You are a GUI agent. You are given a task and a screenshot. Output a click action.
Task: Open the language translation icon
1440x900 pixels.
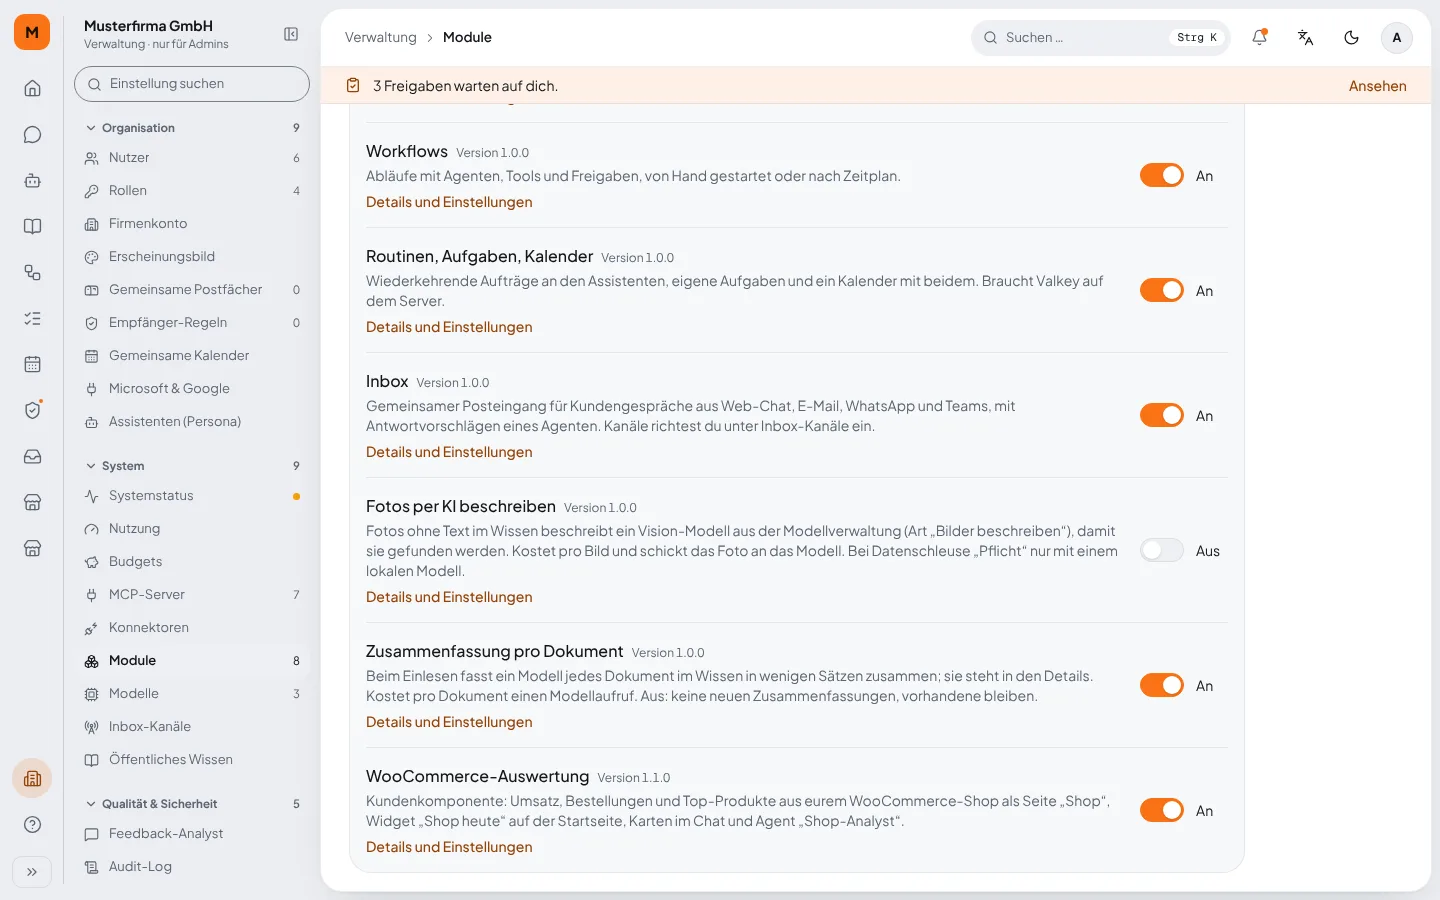click(x=1305, y=37)
